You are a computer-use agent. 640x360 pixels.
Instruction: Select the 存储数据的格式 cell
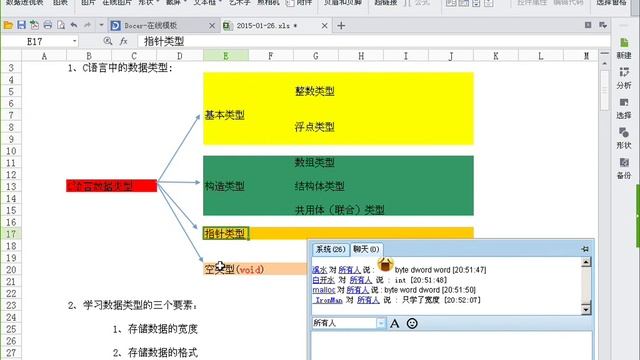click(162, 353)
